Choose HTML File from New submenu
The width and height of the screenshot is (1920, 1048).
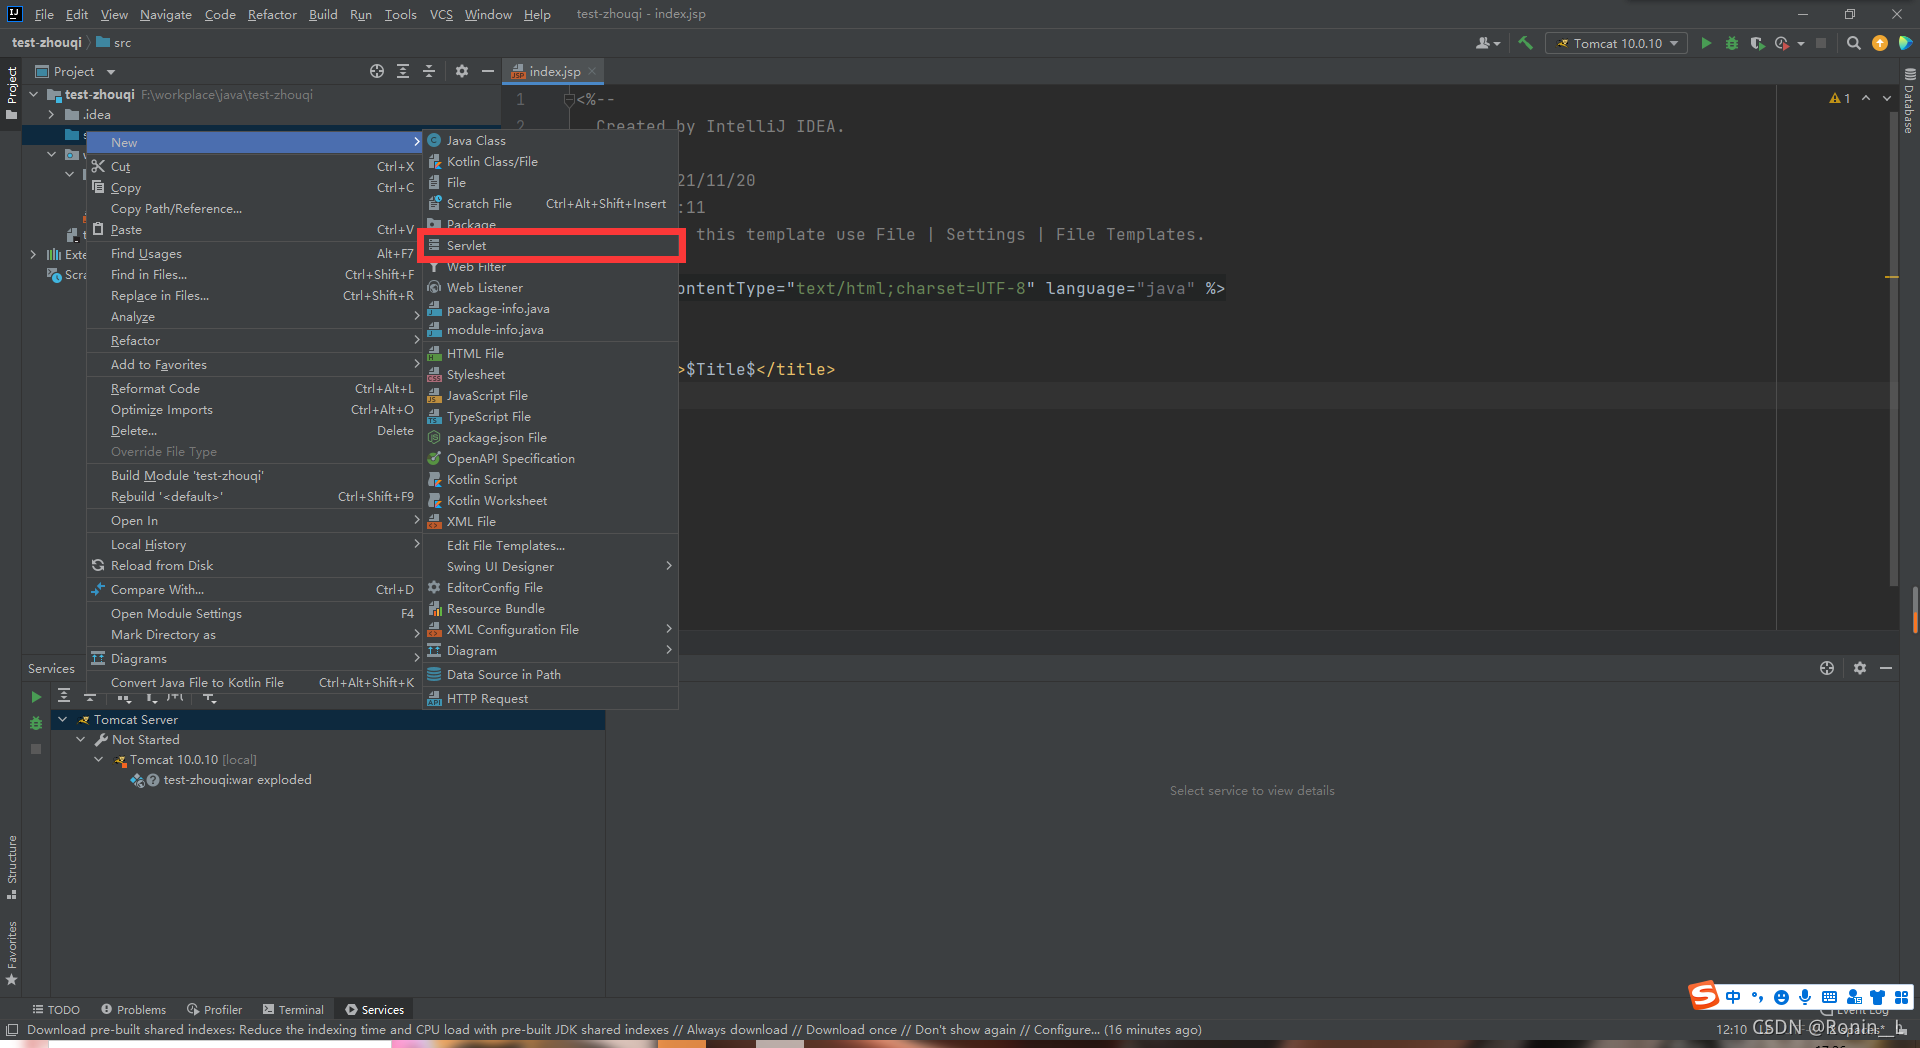point(550,353)
